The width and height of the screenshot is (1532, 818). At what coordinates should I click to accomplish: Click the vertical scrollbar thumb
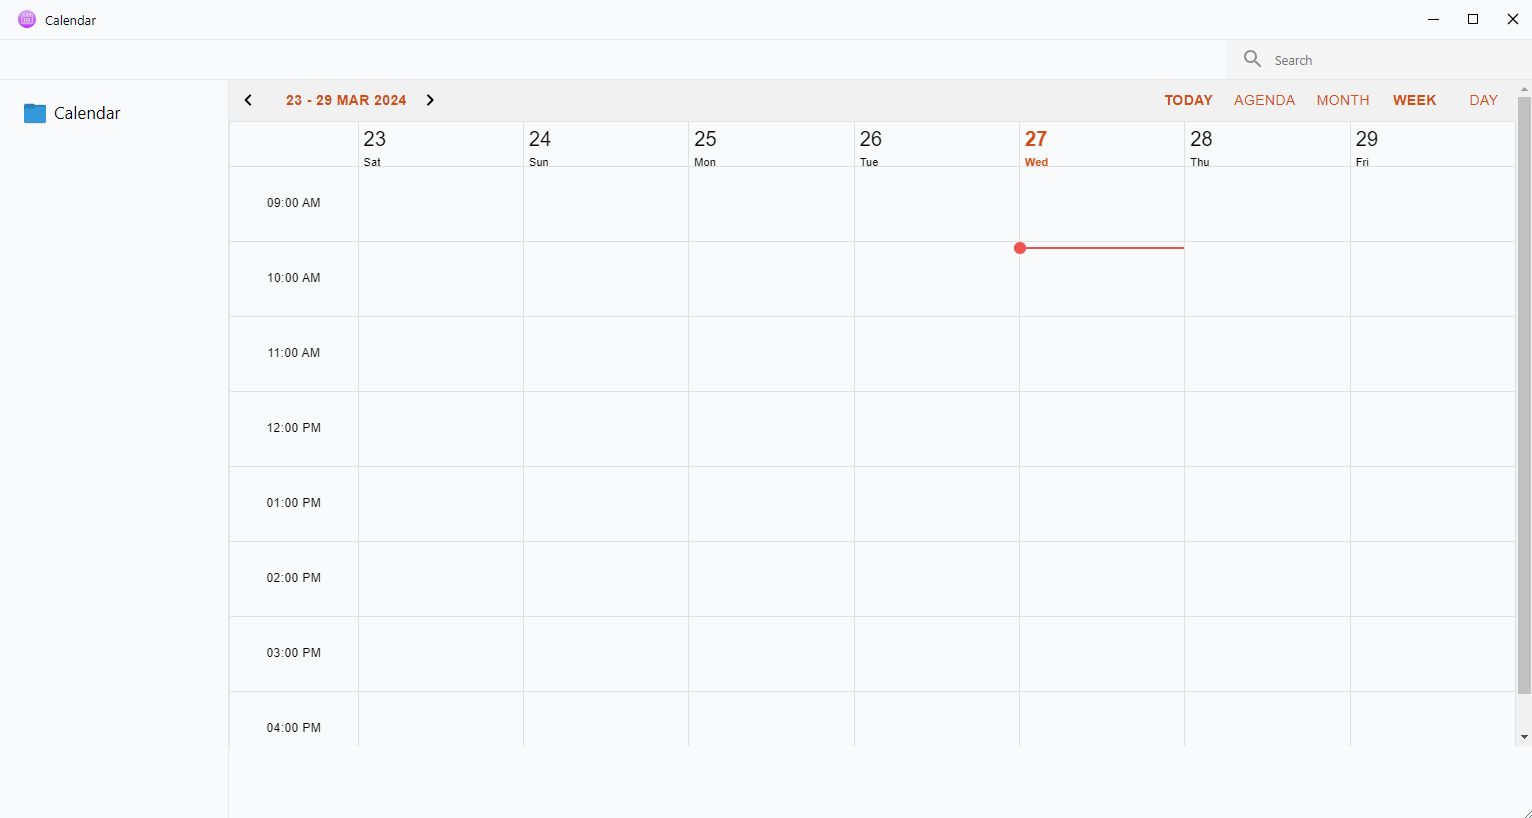coord(1524,395)
